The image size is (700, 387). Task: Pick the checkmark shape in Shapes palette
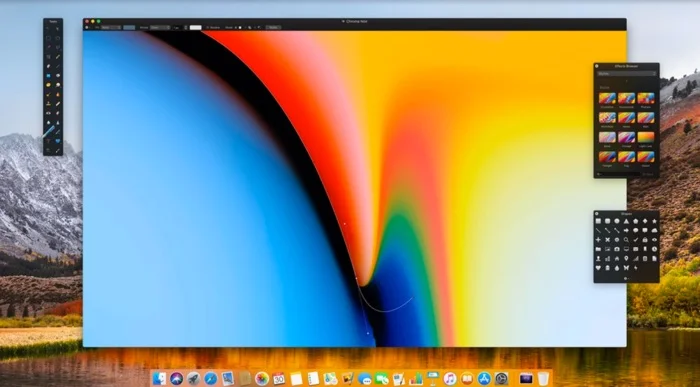[x=636, y=240]
